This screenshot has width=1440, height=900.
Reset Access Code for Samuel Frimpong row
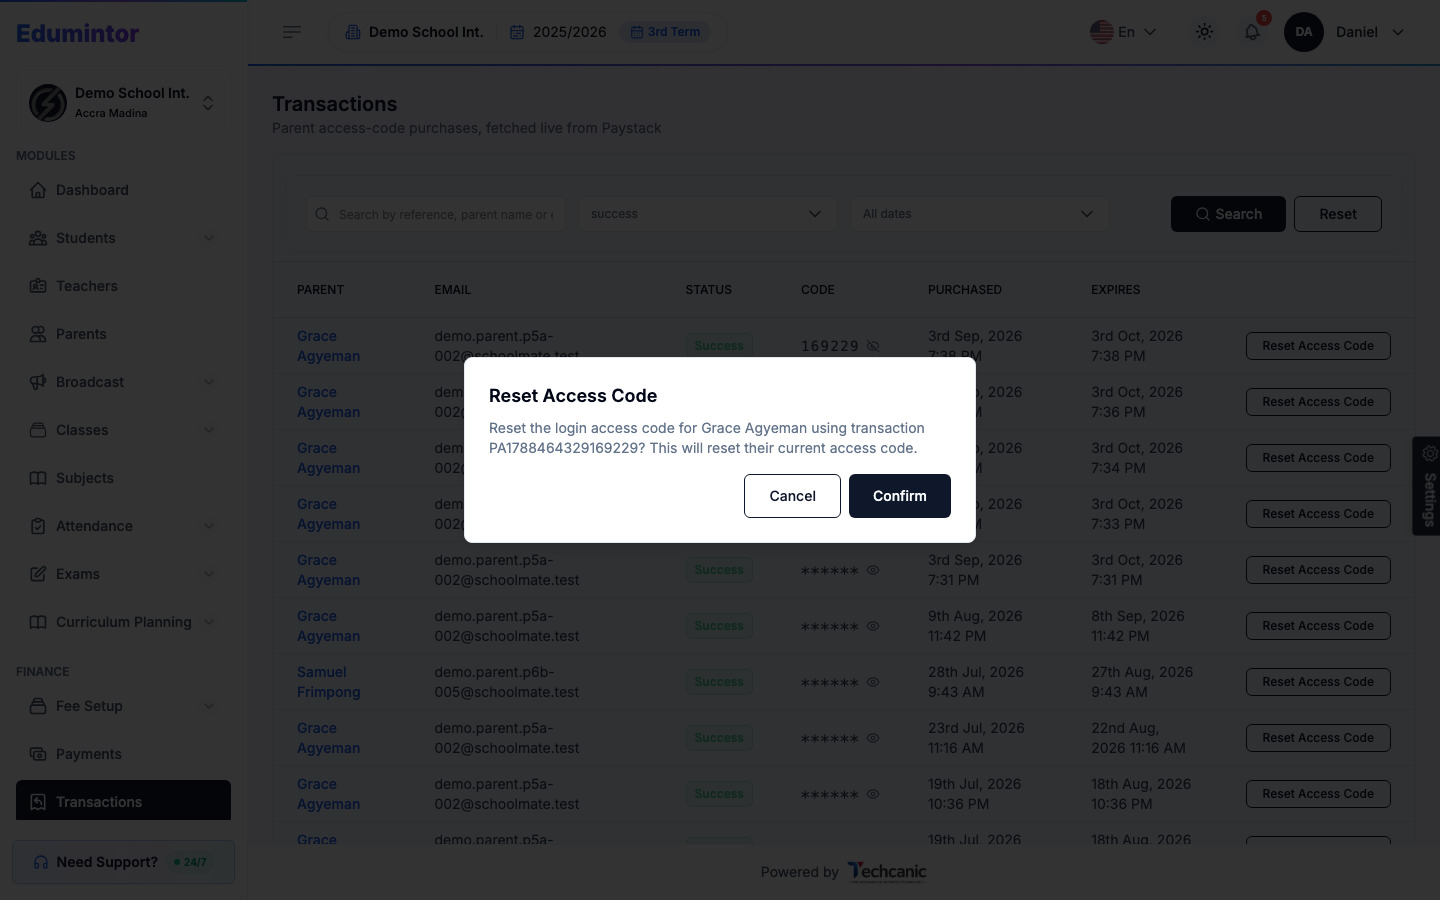coord(1318,682)
